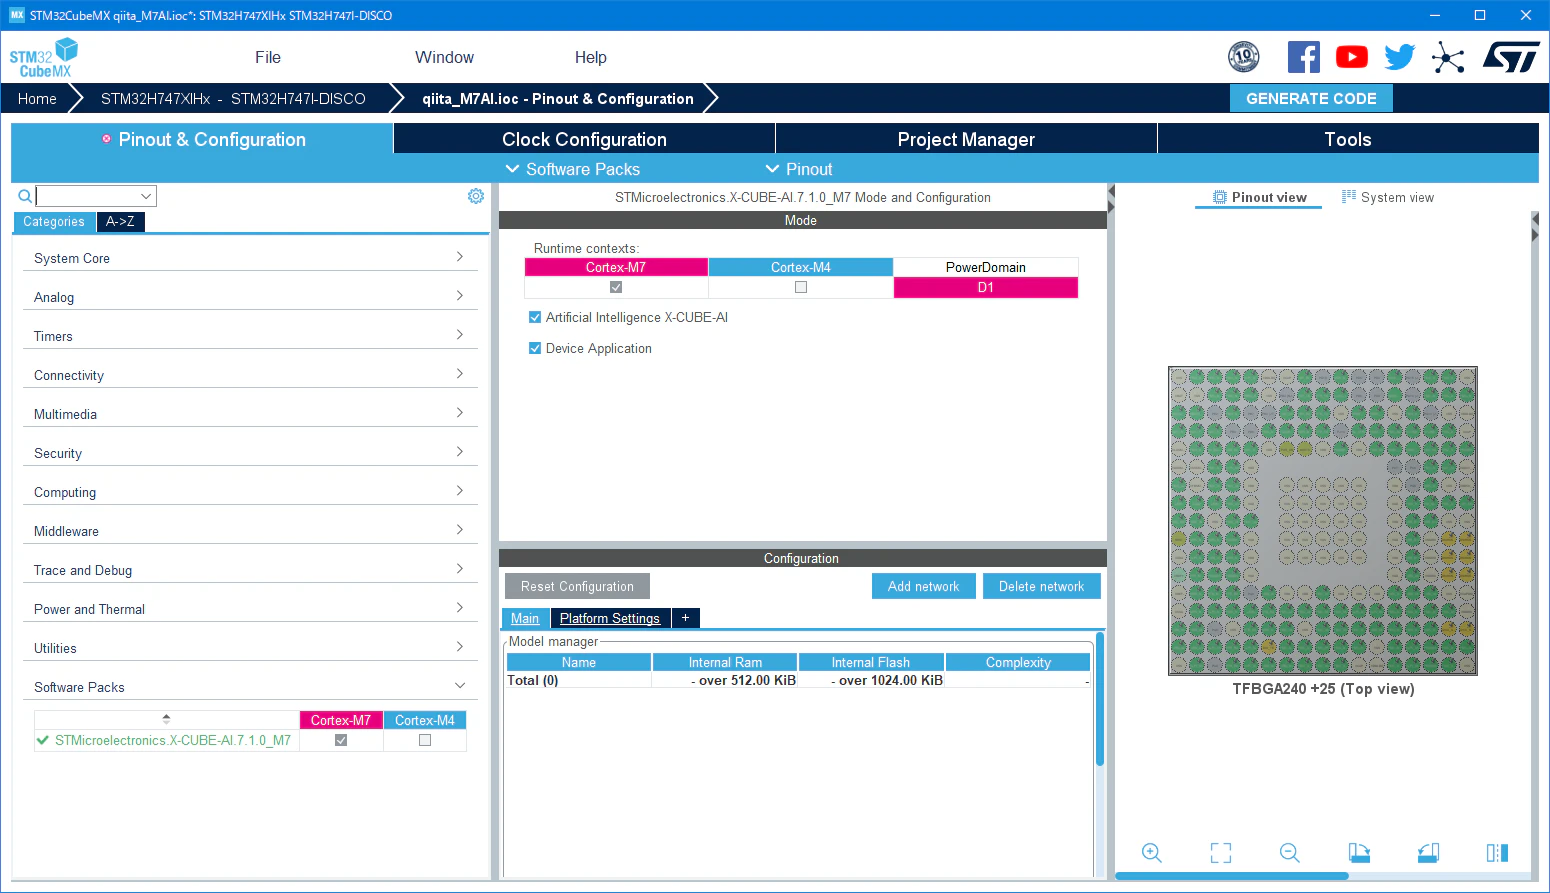1550x893 pixels.
Task: Click the Reset Configuration button
Action: 577,586
